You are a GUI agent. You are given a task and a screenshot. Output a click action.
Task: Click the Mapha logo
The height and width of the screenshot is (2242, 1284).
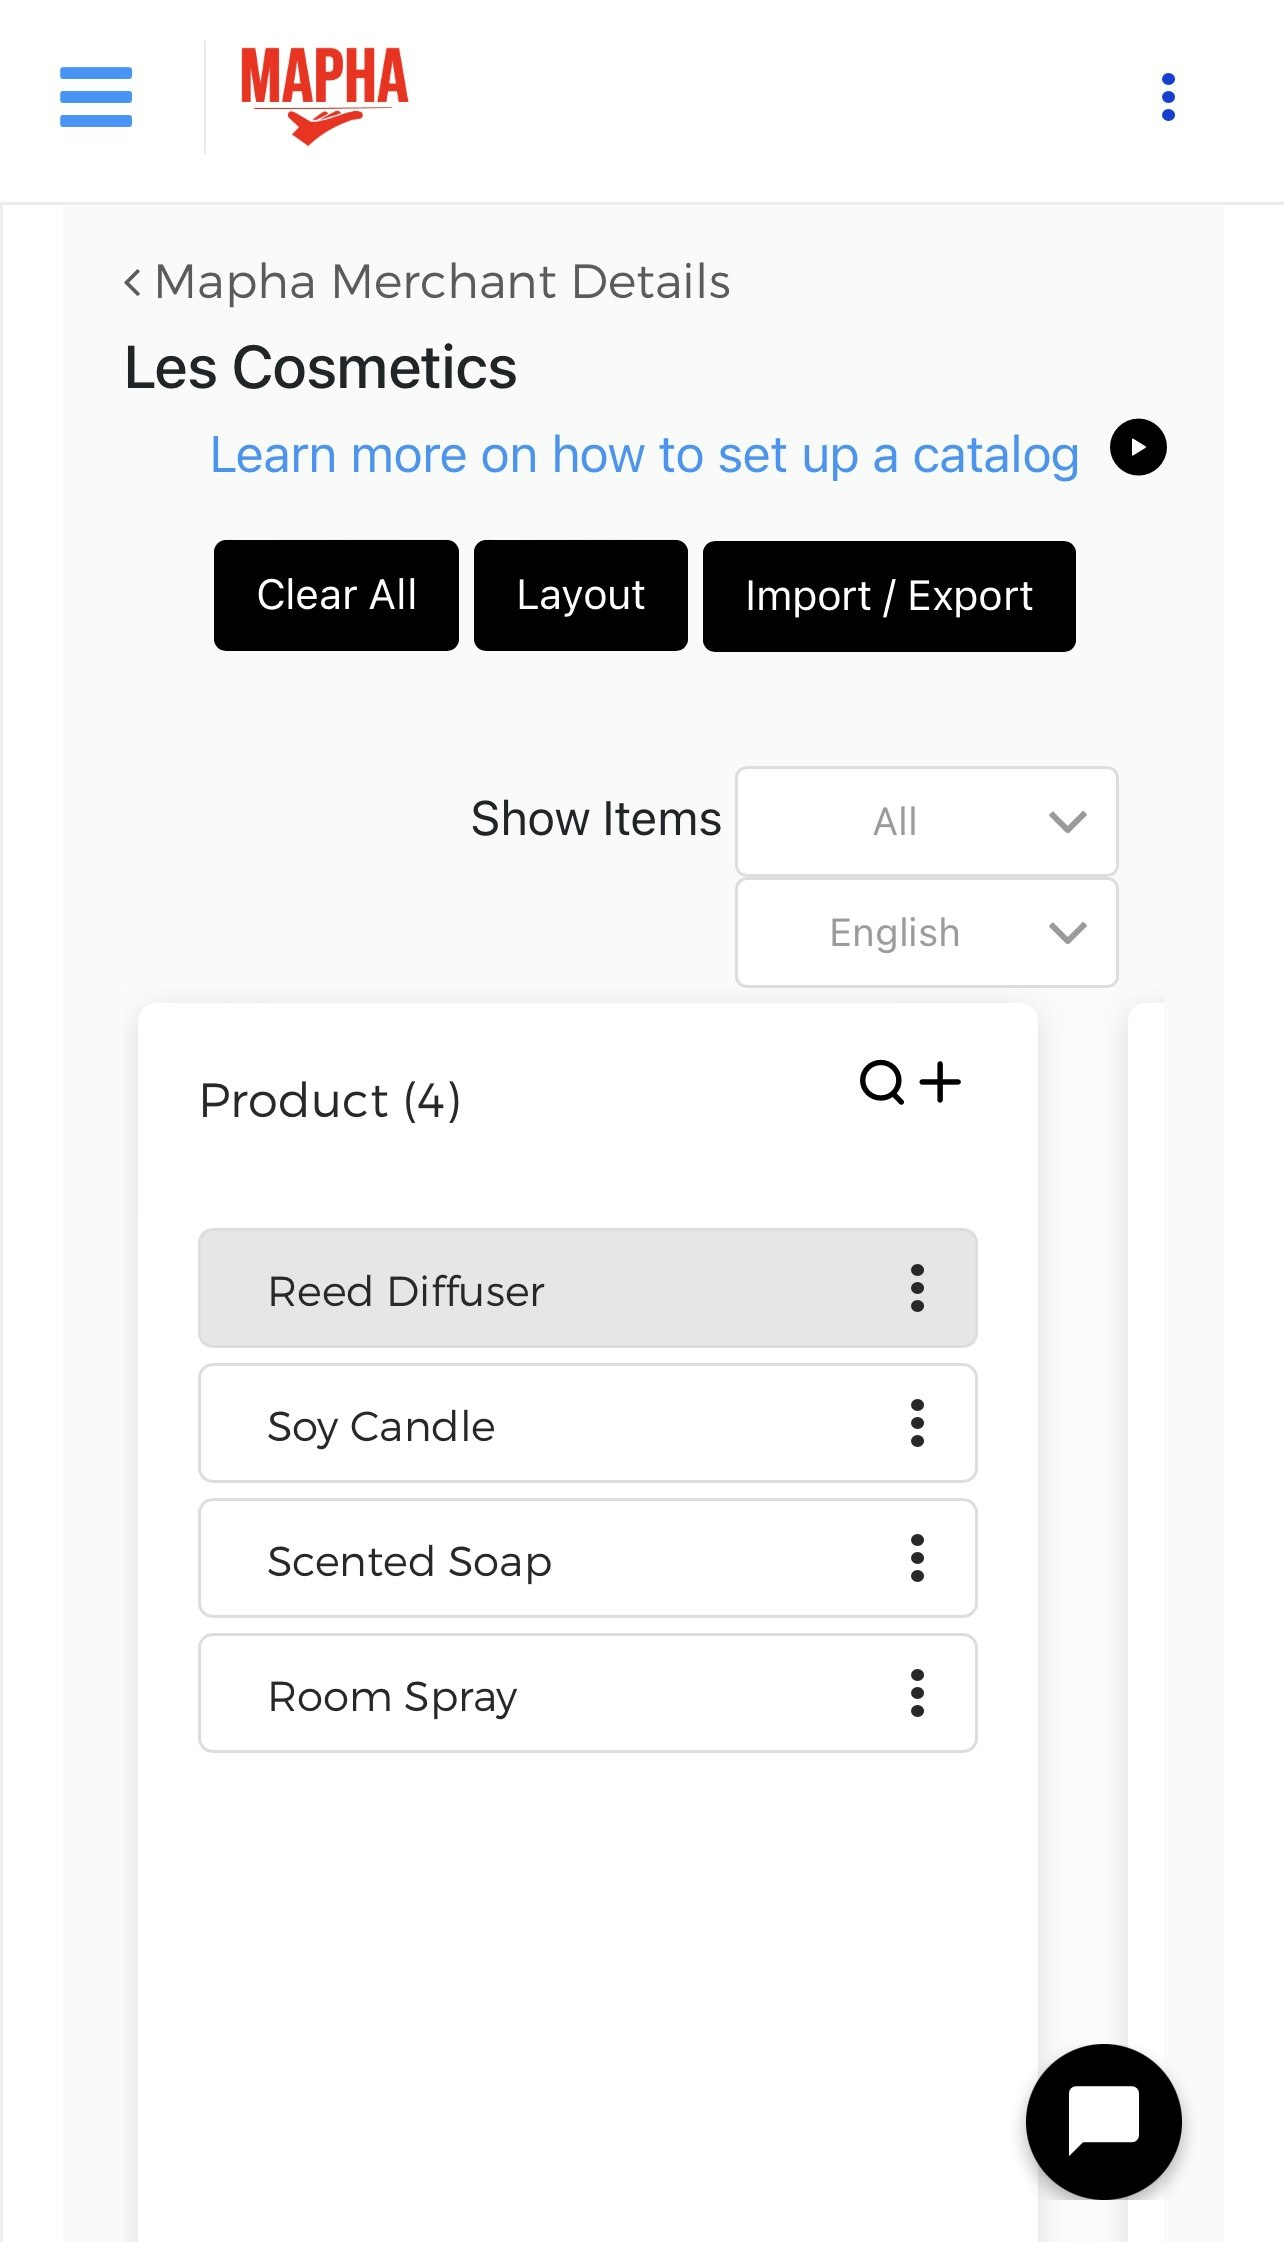324,96
